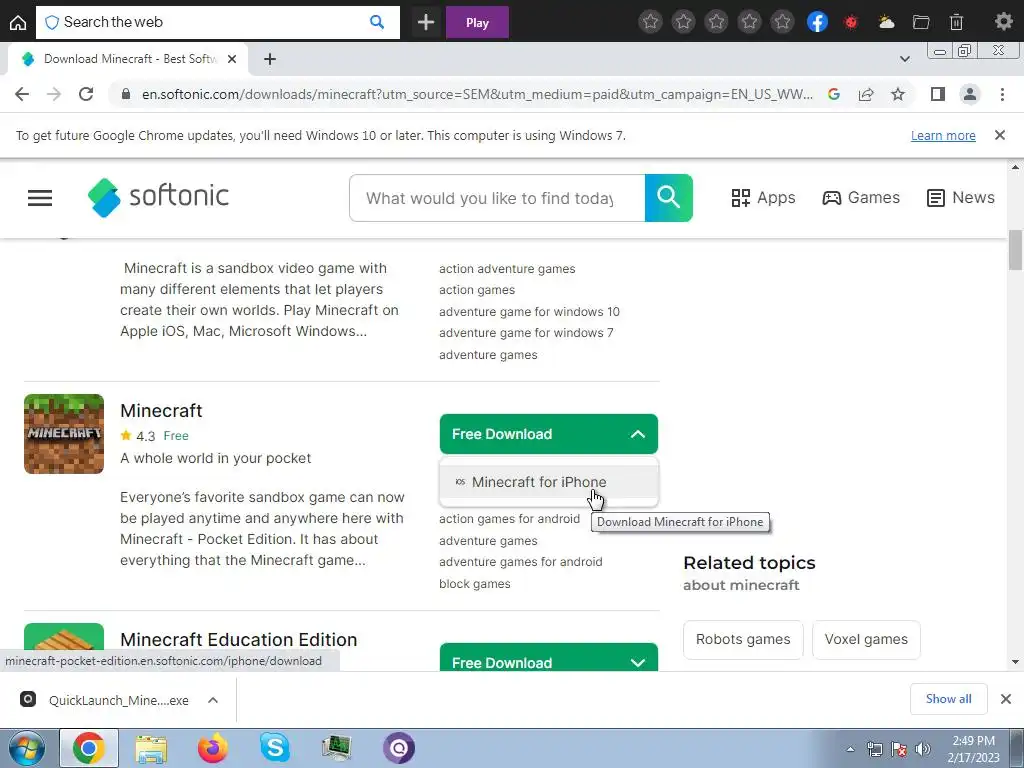This screenshot has width=1024, height=768.
Task: Open Chrome three-dot menu
Action: [x=1002, y=94]
